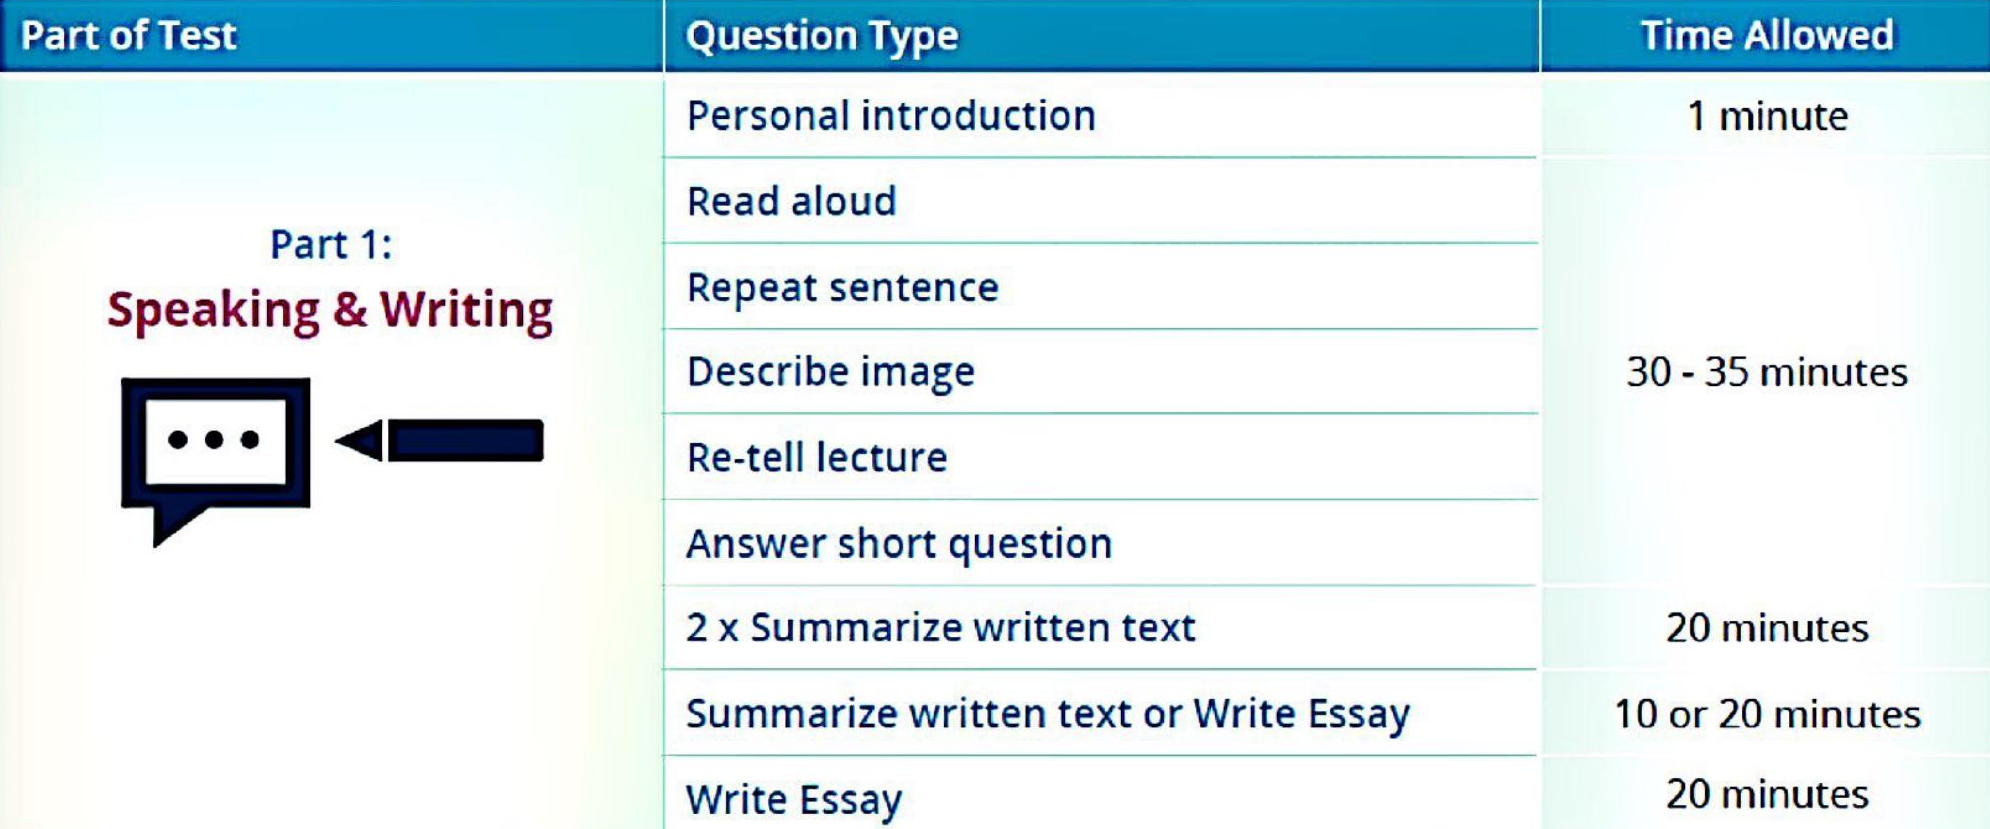Select the Read aloud question type

[x=791, y=202]
